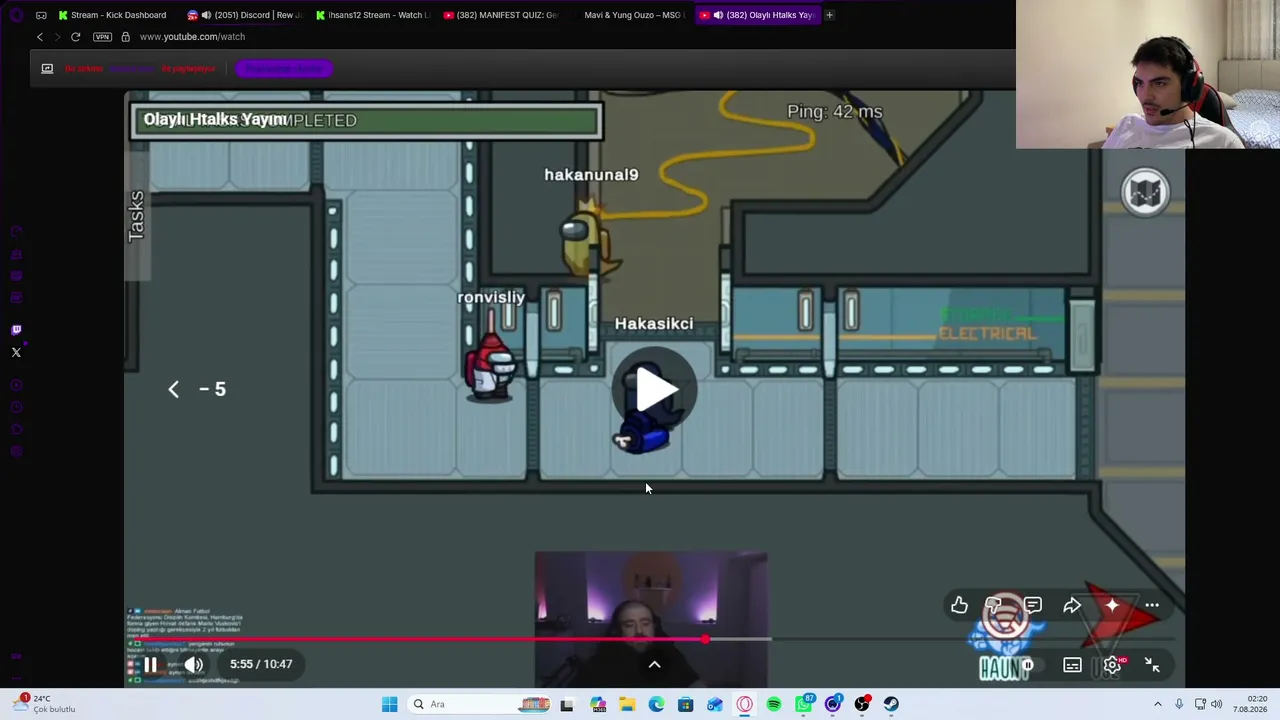Image resolution: width=1280 pixels, height=720 pixels.
Task: Open the MANIFEST QUIZ YouTube tab
Action: (500, 15)
